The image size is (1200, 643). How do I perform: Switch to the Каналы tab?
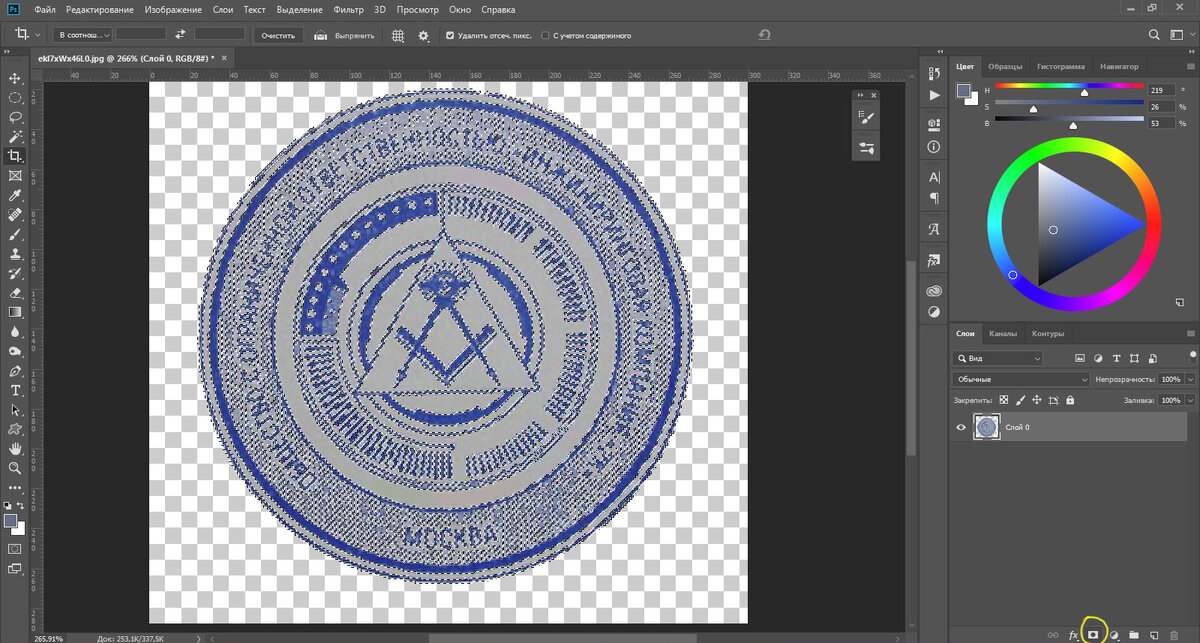pyautogui.click(x=1003, y=333)
